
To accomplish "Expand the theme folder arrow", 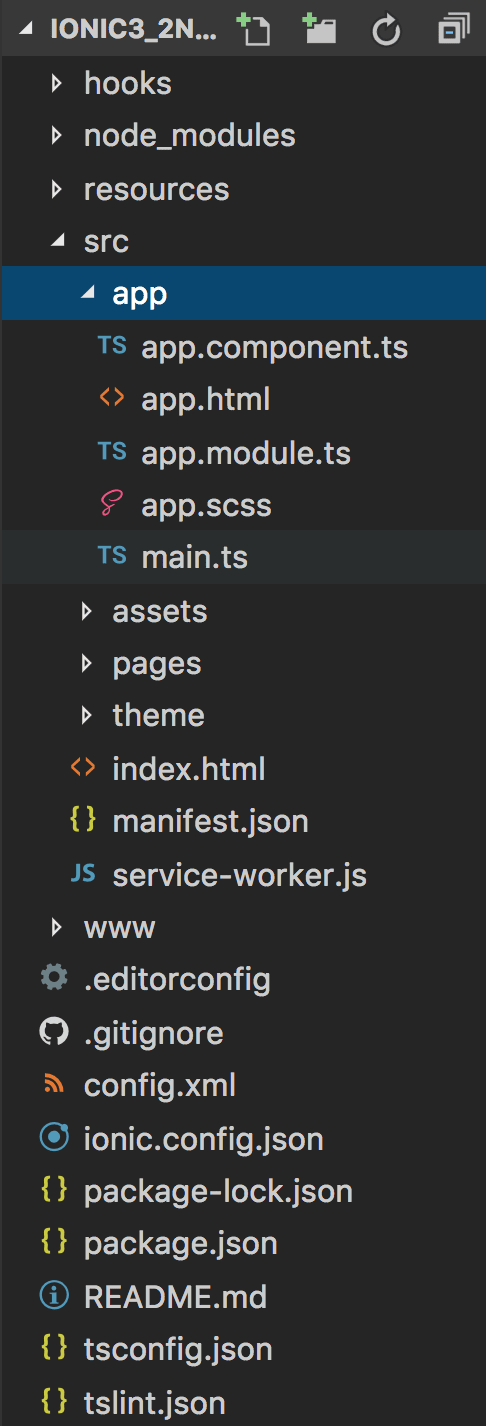I will tap(86, 716).
